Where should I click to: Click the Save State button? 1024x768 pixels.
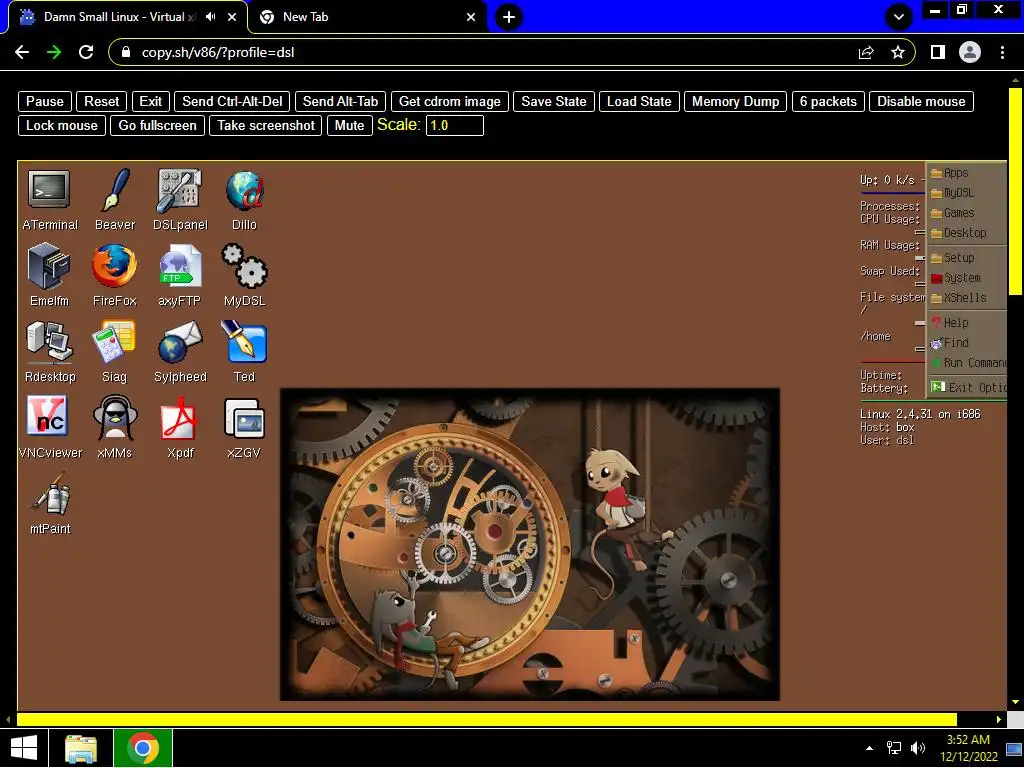554,101
